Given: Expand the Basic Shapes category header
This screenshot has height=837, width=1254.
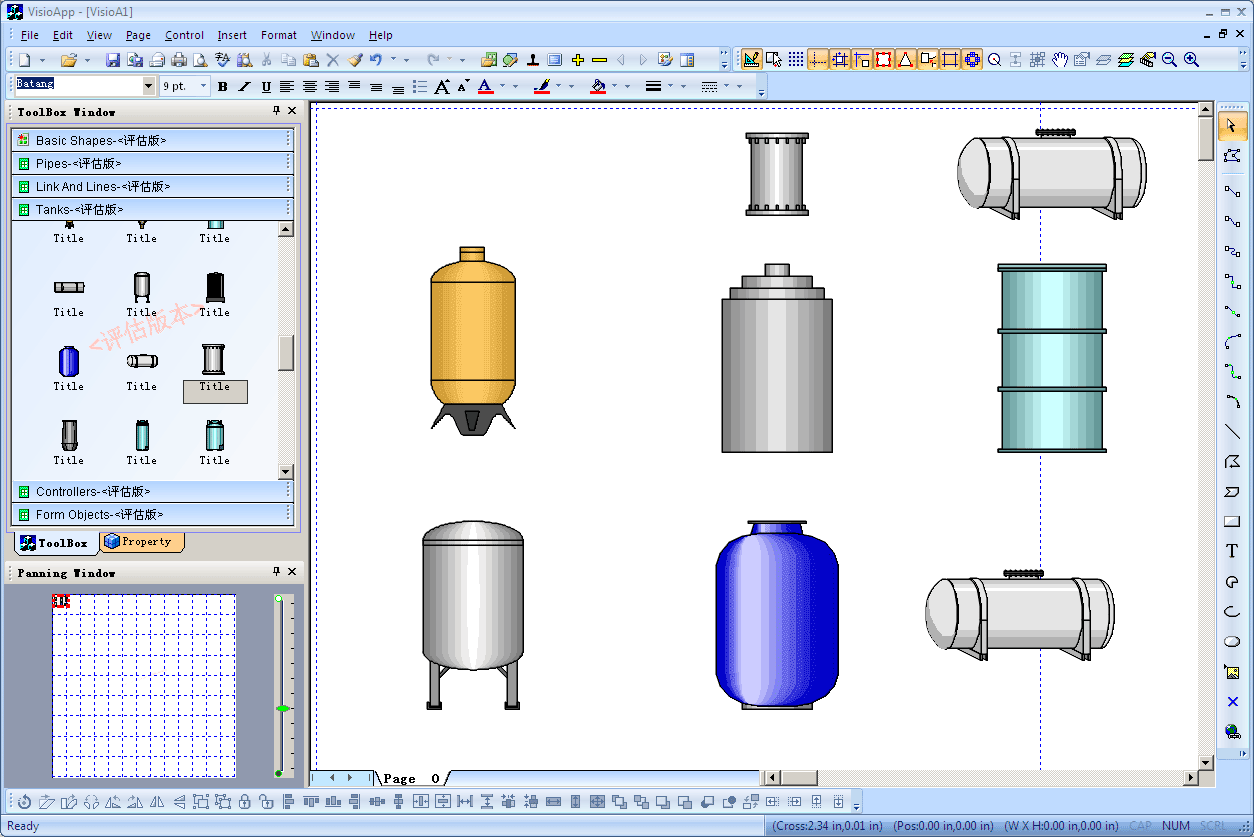Looking at the screenshot, I should click(101, 141).
